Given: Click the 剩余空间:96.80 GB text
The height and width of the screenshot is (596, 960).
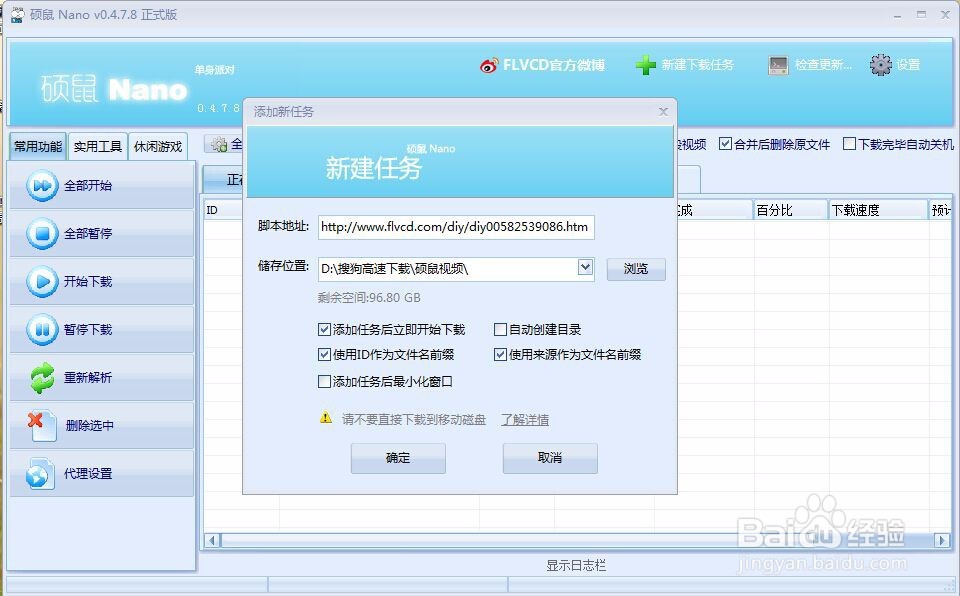Looking at the screenshot, I should click(x=369, y=298).
